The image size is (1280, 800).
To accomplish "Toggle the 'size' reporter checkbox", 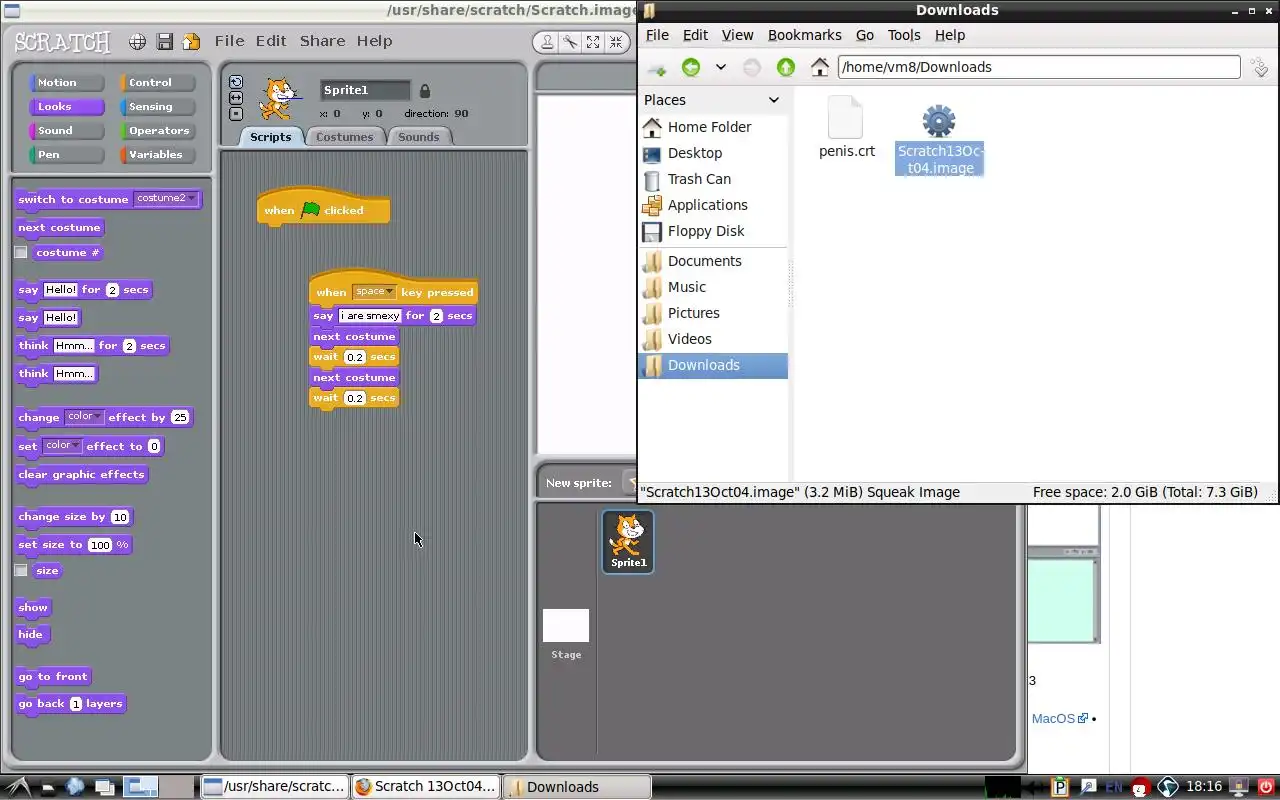I will 21,571.
